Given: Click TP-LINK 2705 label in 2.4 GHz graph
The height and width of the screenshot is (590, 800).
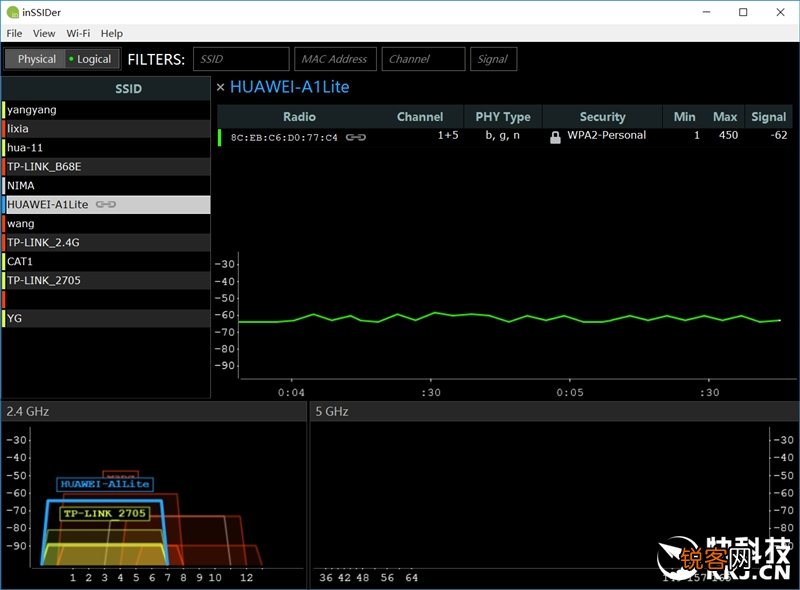Looking at the screenshot, I should coord(105,513).
